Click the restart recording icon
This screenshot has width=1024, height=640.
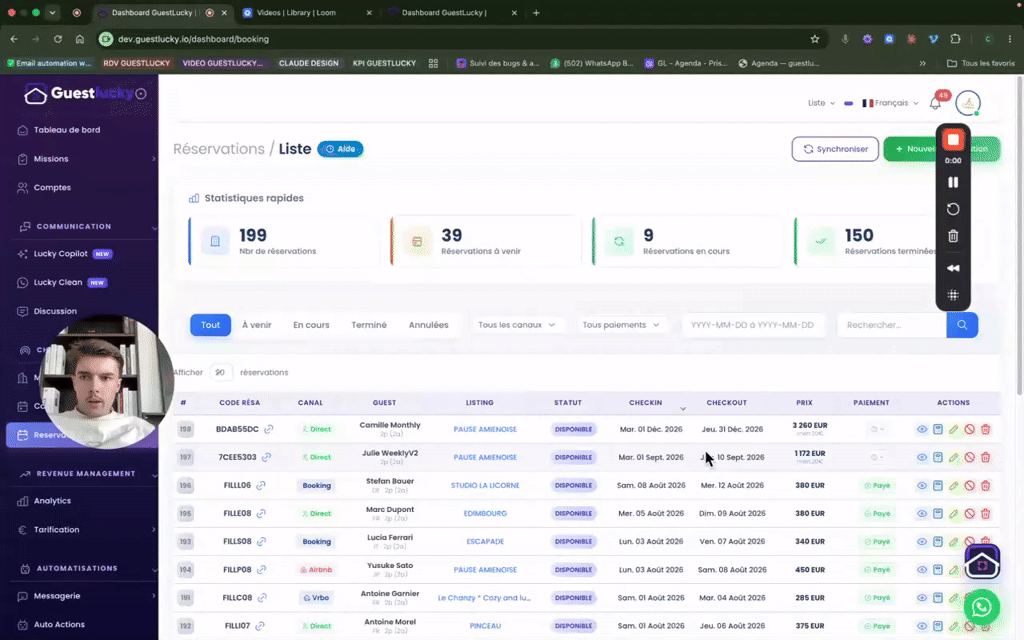(953, 209)
